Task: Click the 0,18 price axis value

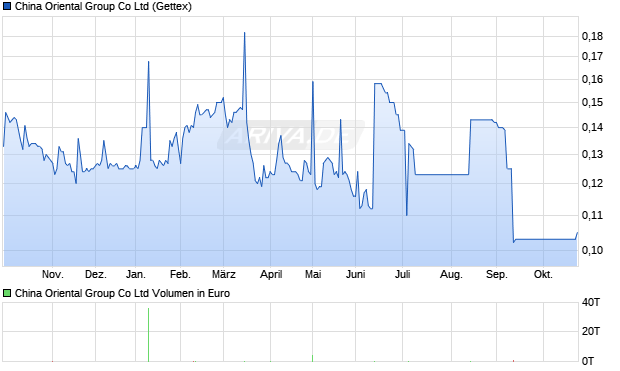Action: 592,36
